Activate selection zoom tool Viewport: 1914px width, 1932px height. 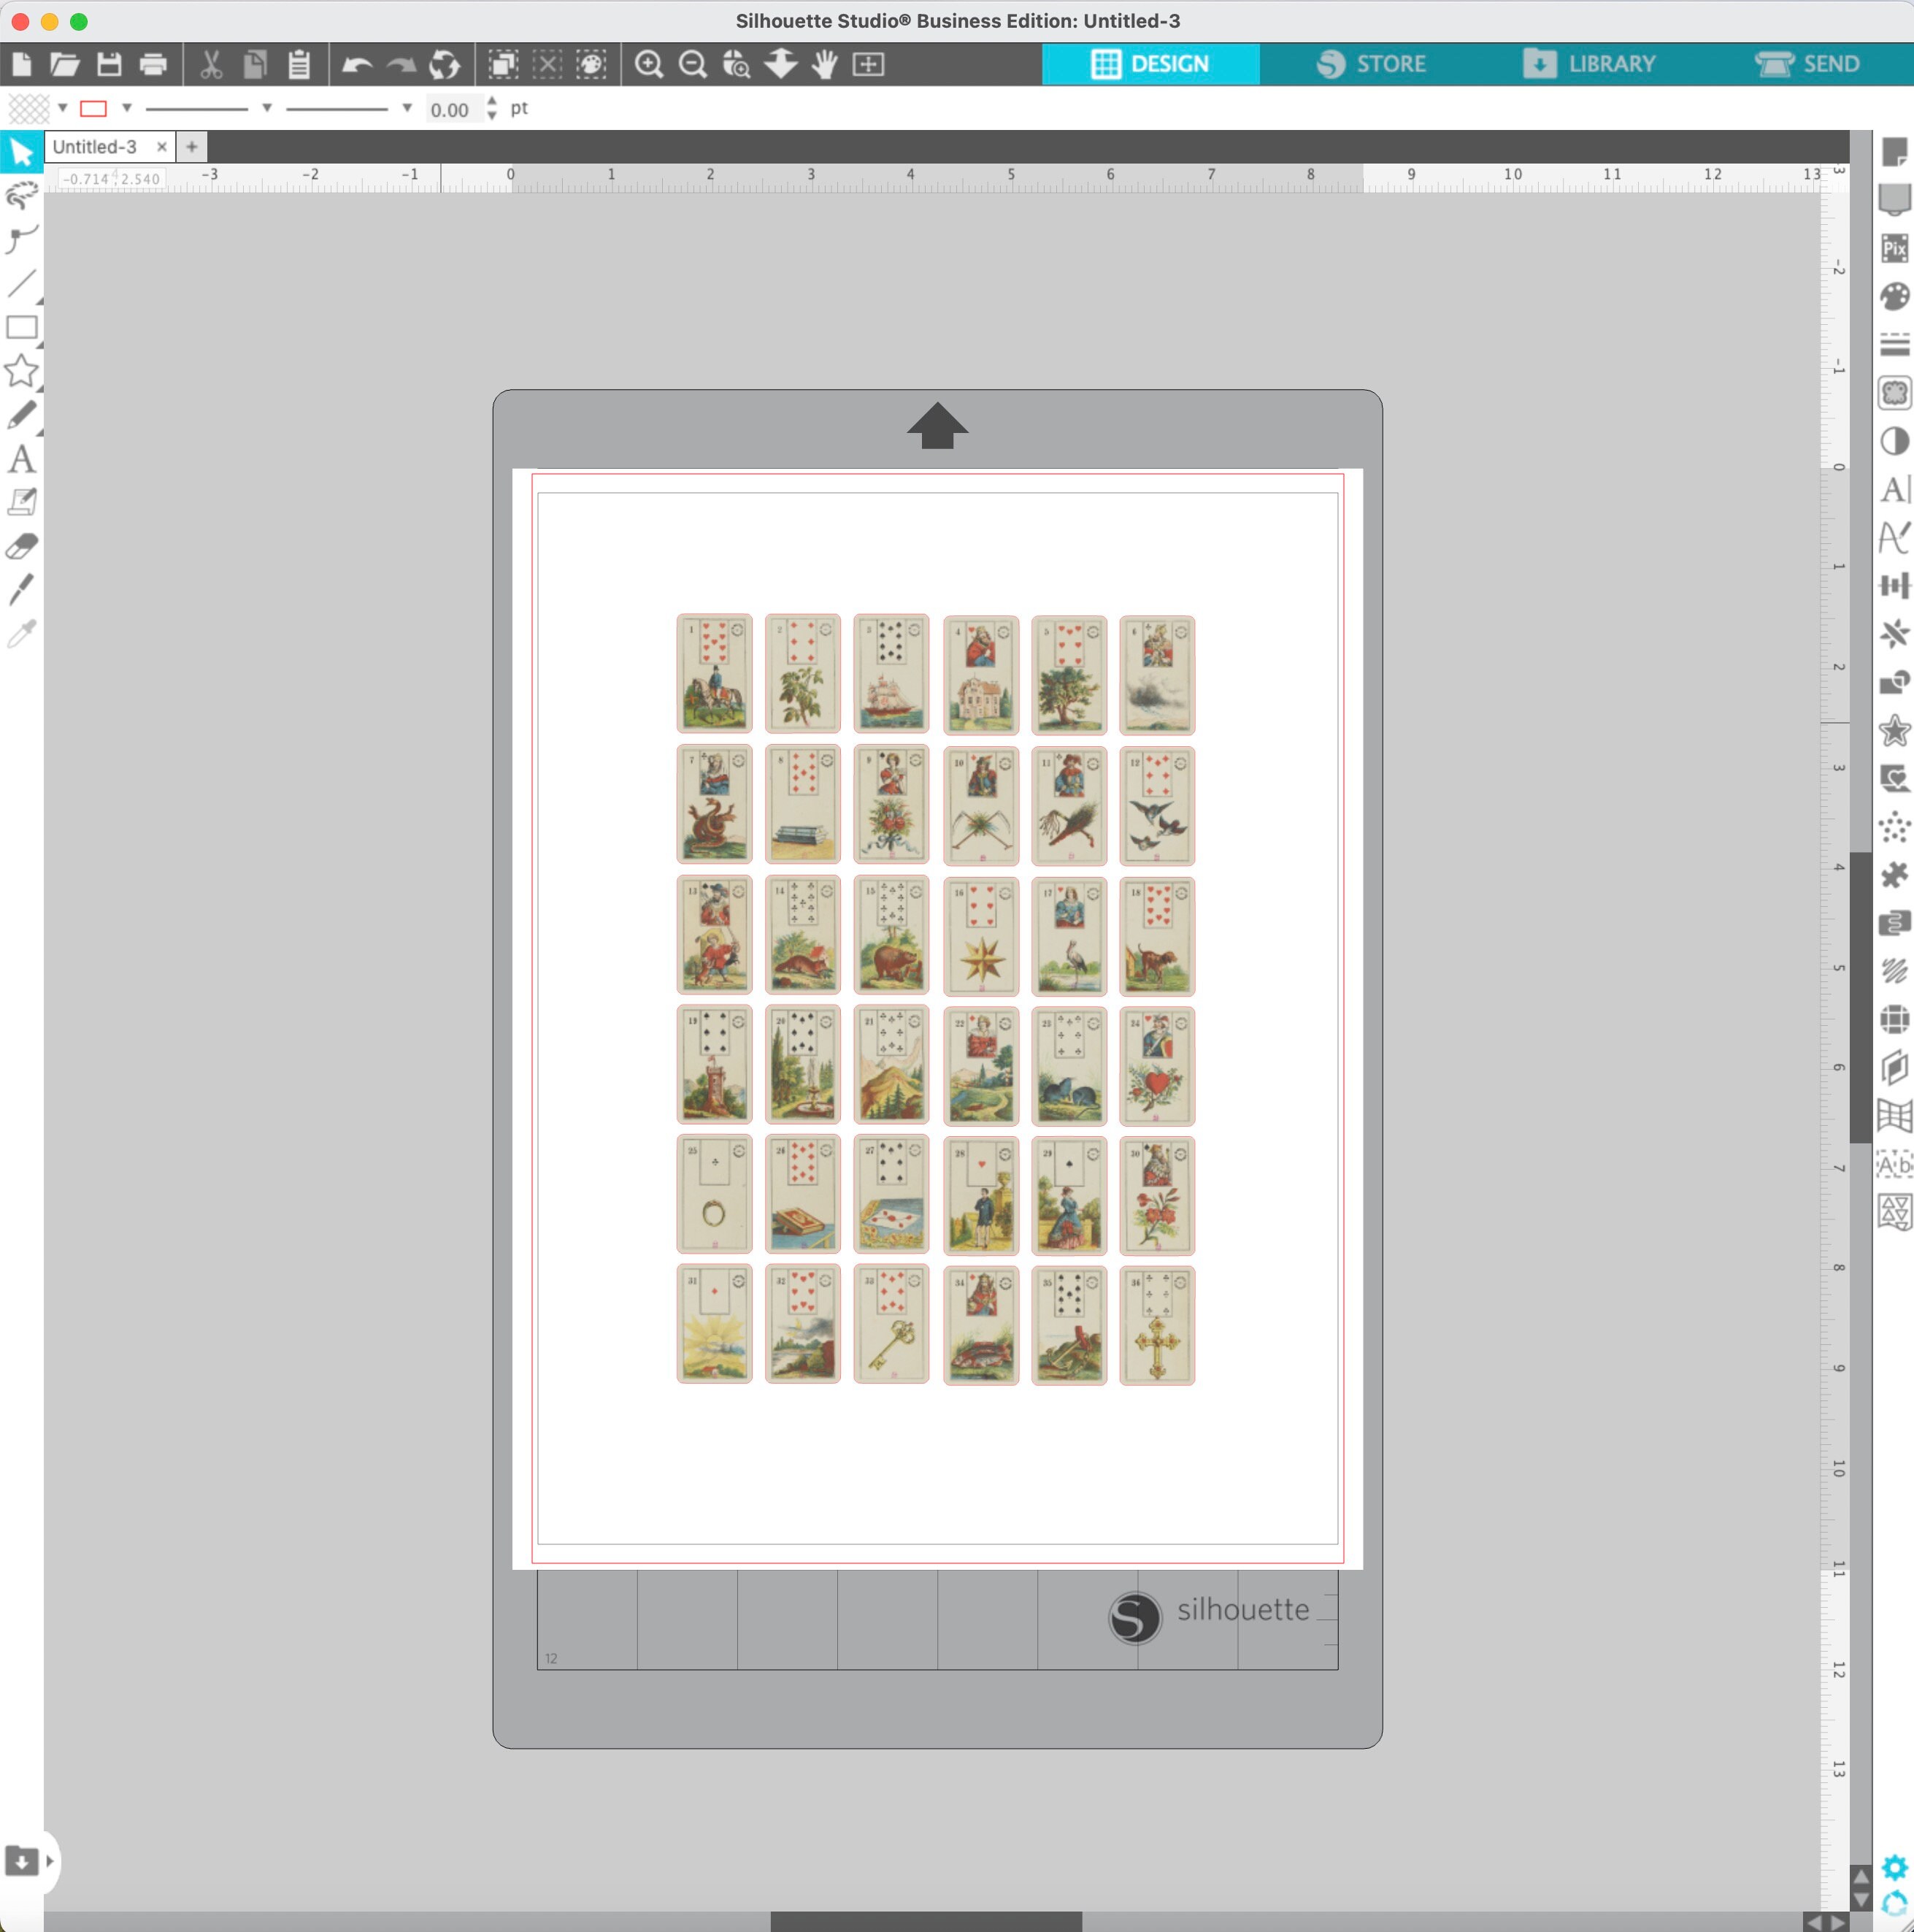click(737, 64)
